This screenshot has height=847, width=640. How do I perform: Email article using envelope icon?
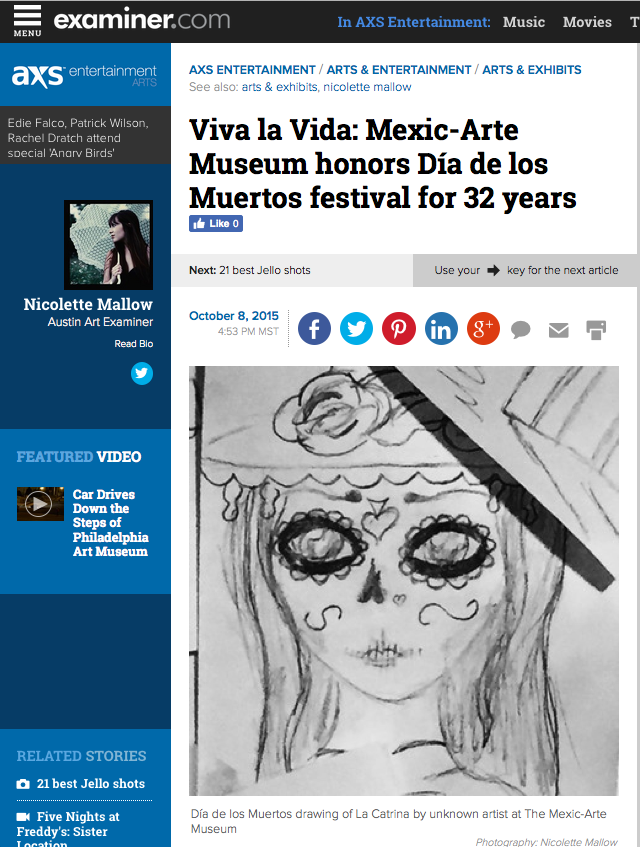pos(558,330)
